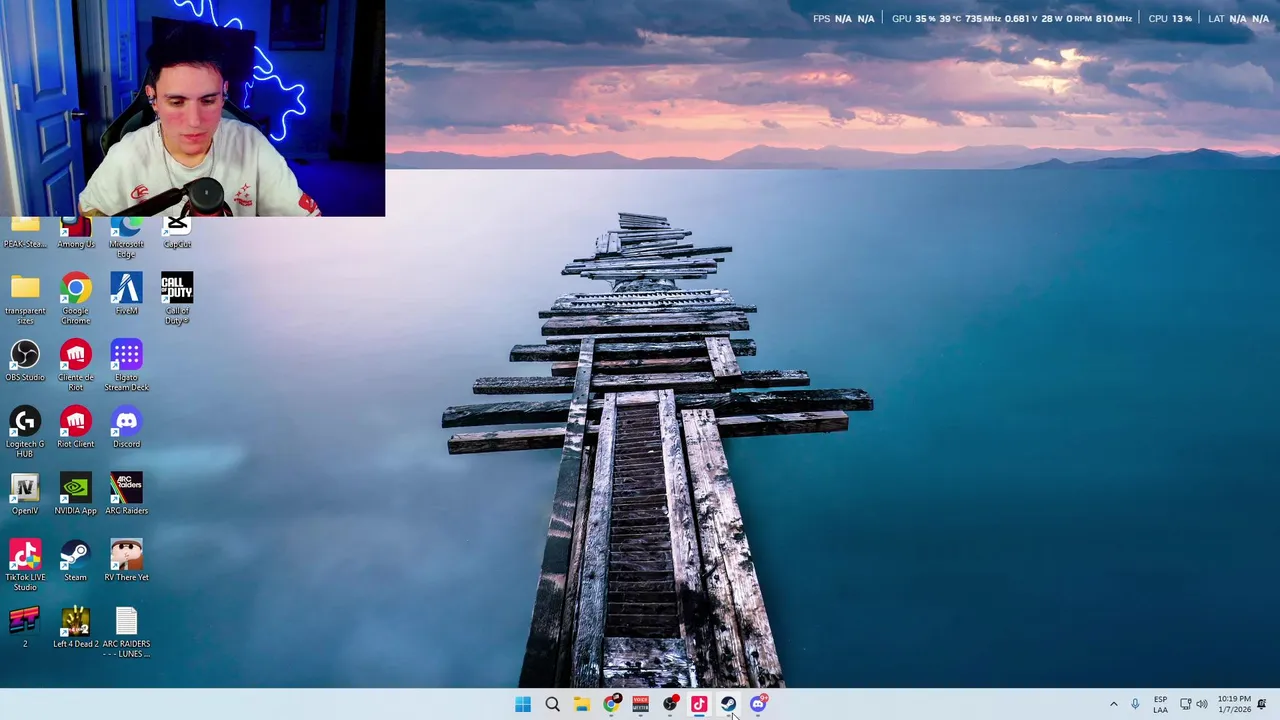Screen dimensions: 1280x720
Task: Switch to Steam on the taskbar
Action: pos(728,704)
